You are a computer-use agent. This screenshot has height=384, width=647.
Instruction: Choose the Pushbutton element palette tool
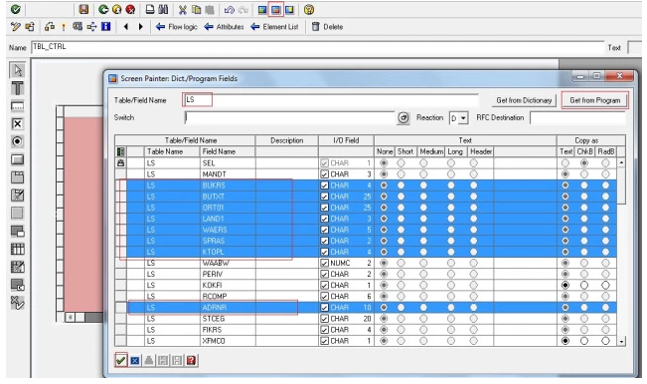17,159
